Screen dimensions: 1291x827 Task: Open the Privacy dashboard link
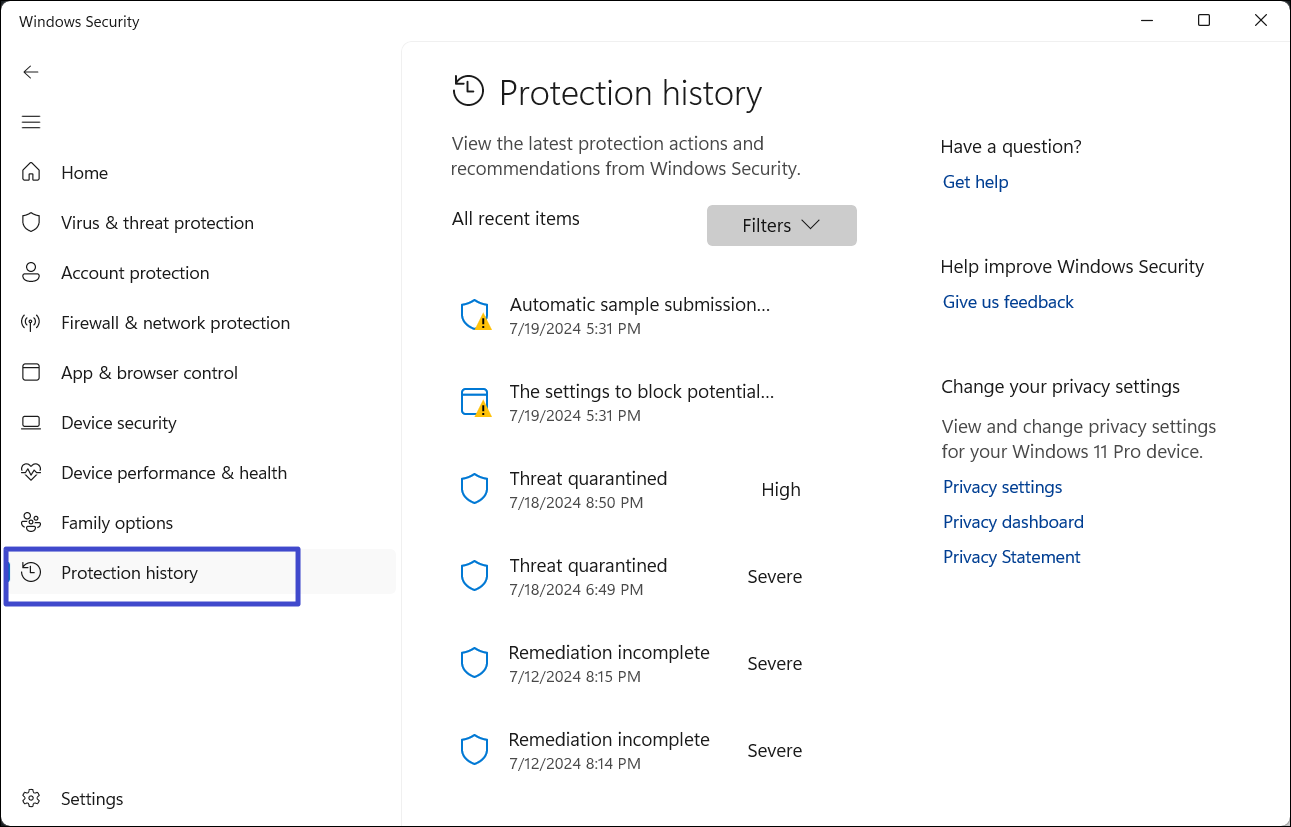point(1013,522)
